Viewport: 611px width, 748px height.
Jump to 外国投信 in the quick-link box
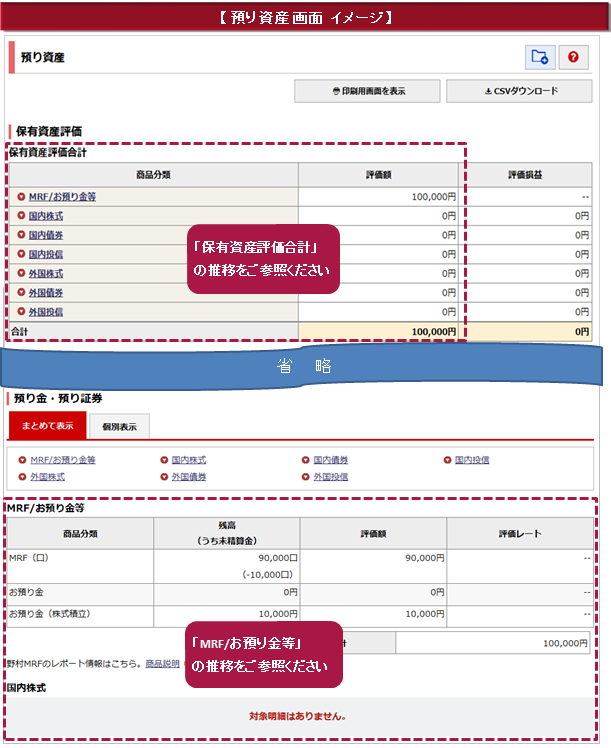click(x=331, y=477)
